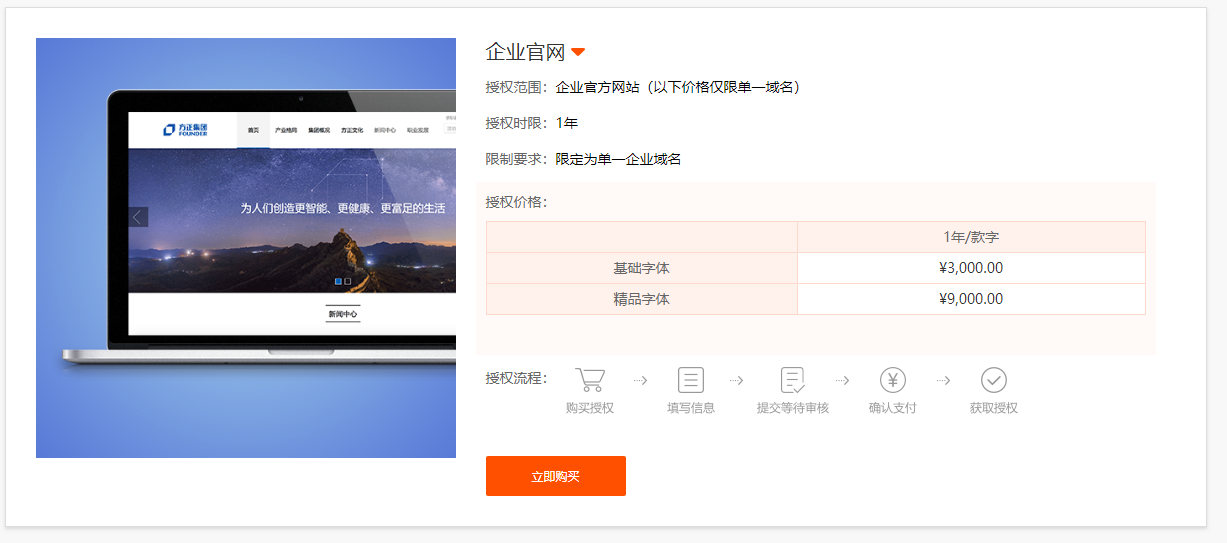Select the first blue carousel indicator dot
This screenshot has height=543, width=1227.
point(338,281)
